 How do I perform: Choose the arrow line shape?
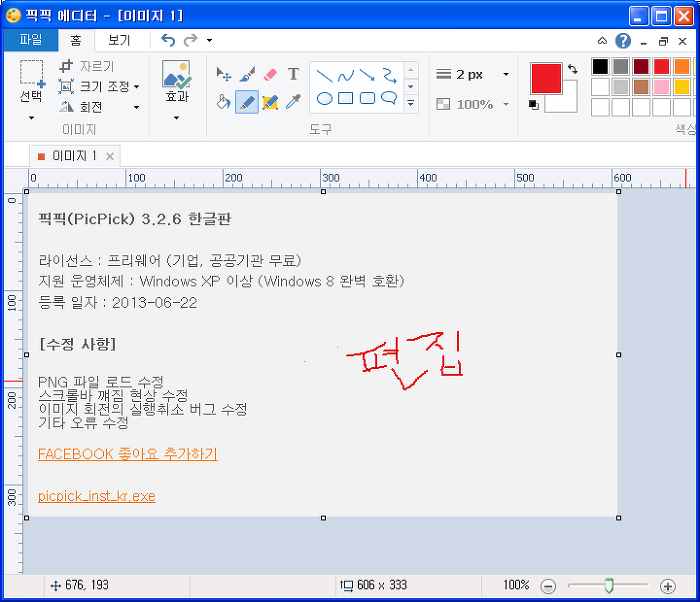click(367, 75)
